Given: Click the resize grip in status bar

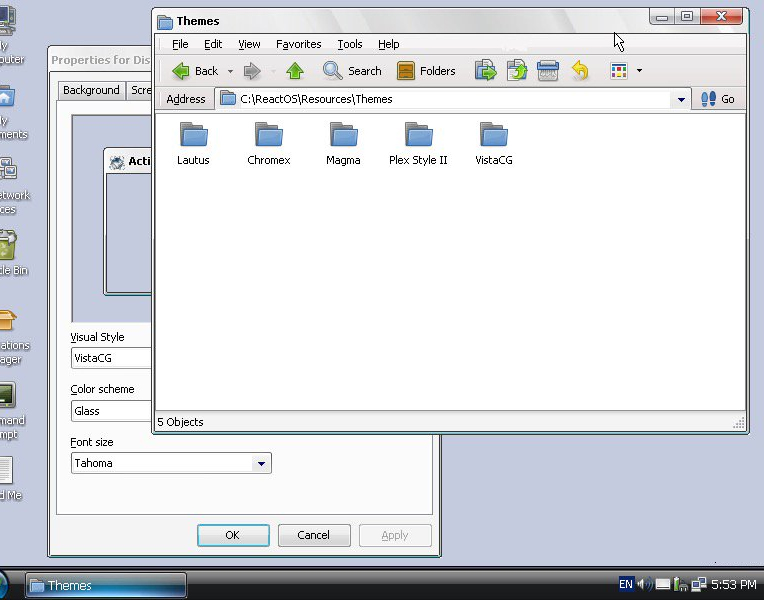Looking at the screenshot, I should click(x=739, y=423).
